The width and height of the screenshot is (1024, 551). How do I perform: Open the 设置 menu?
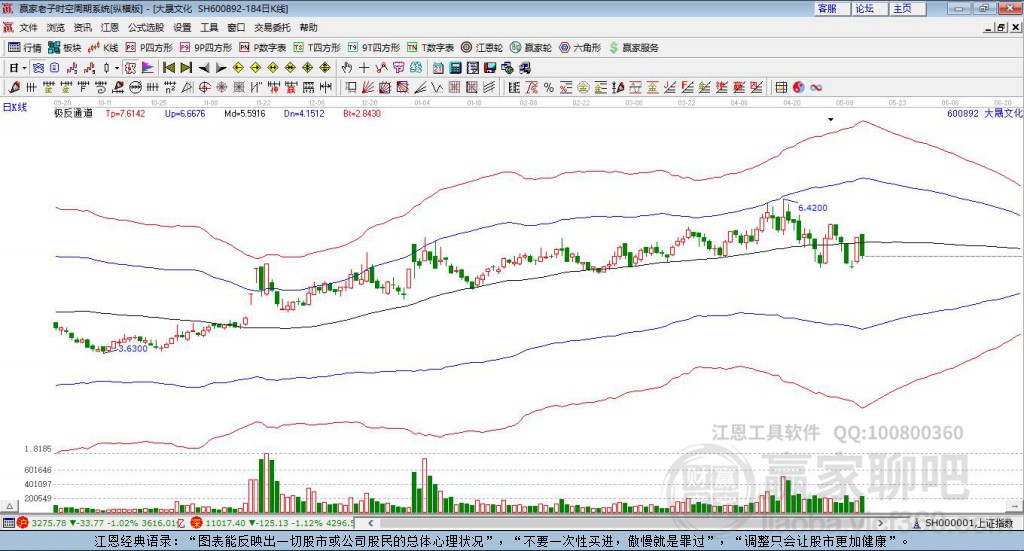pos(182,27)
